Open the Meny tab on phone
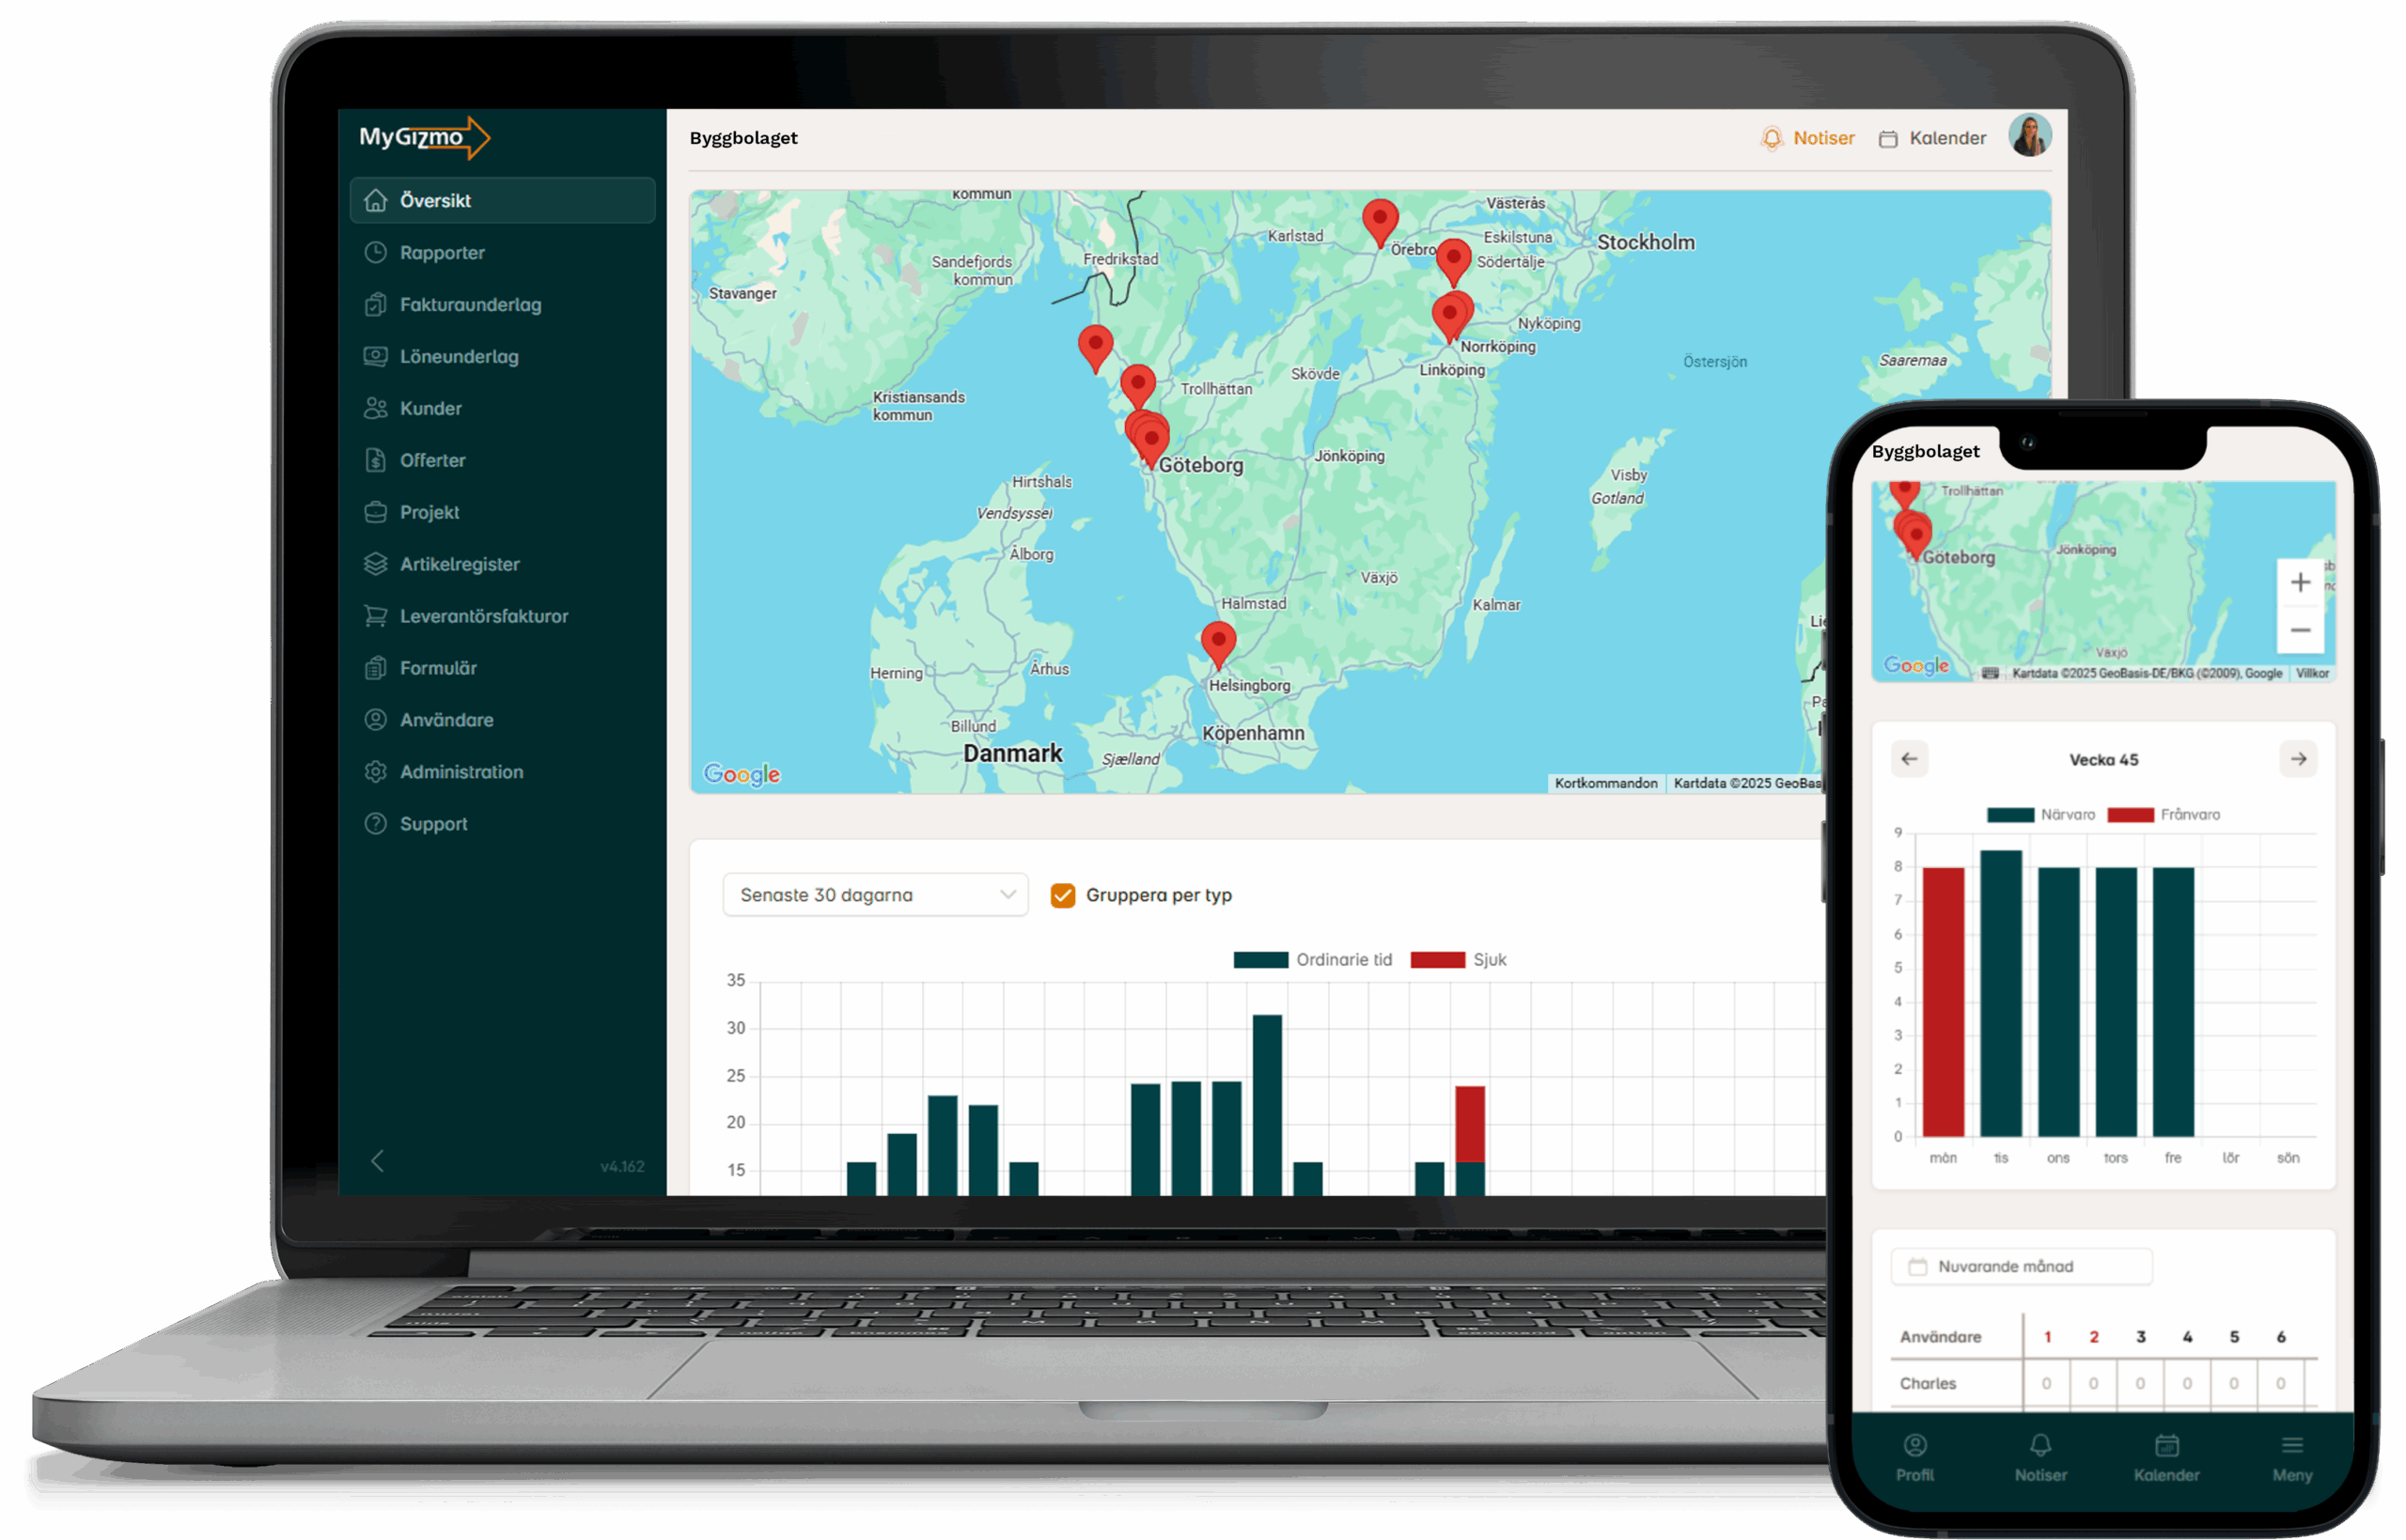 pyautogui.click(x=2291, y=1457)
